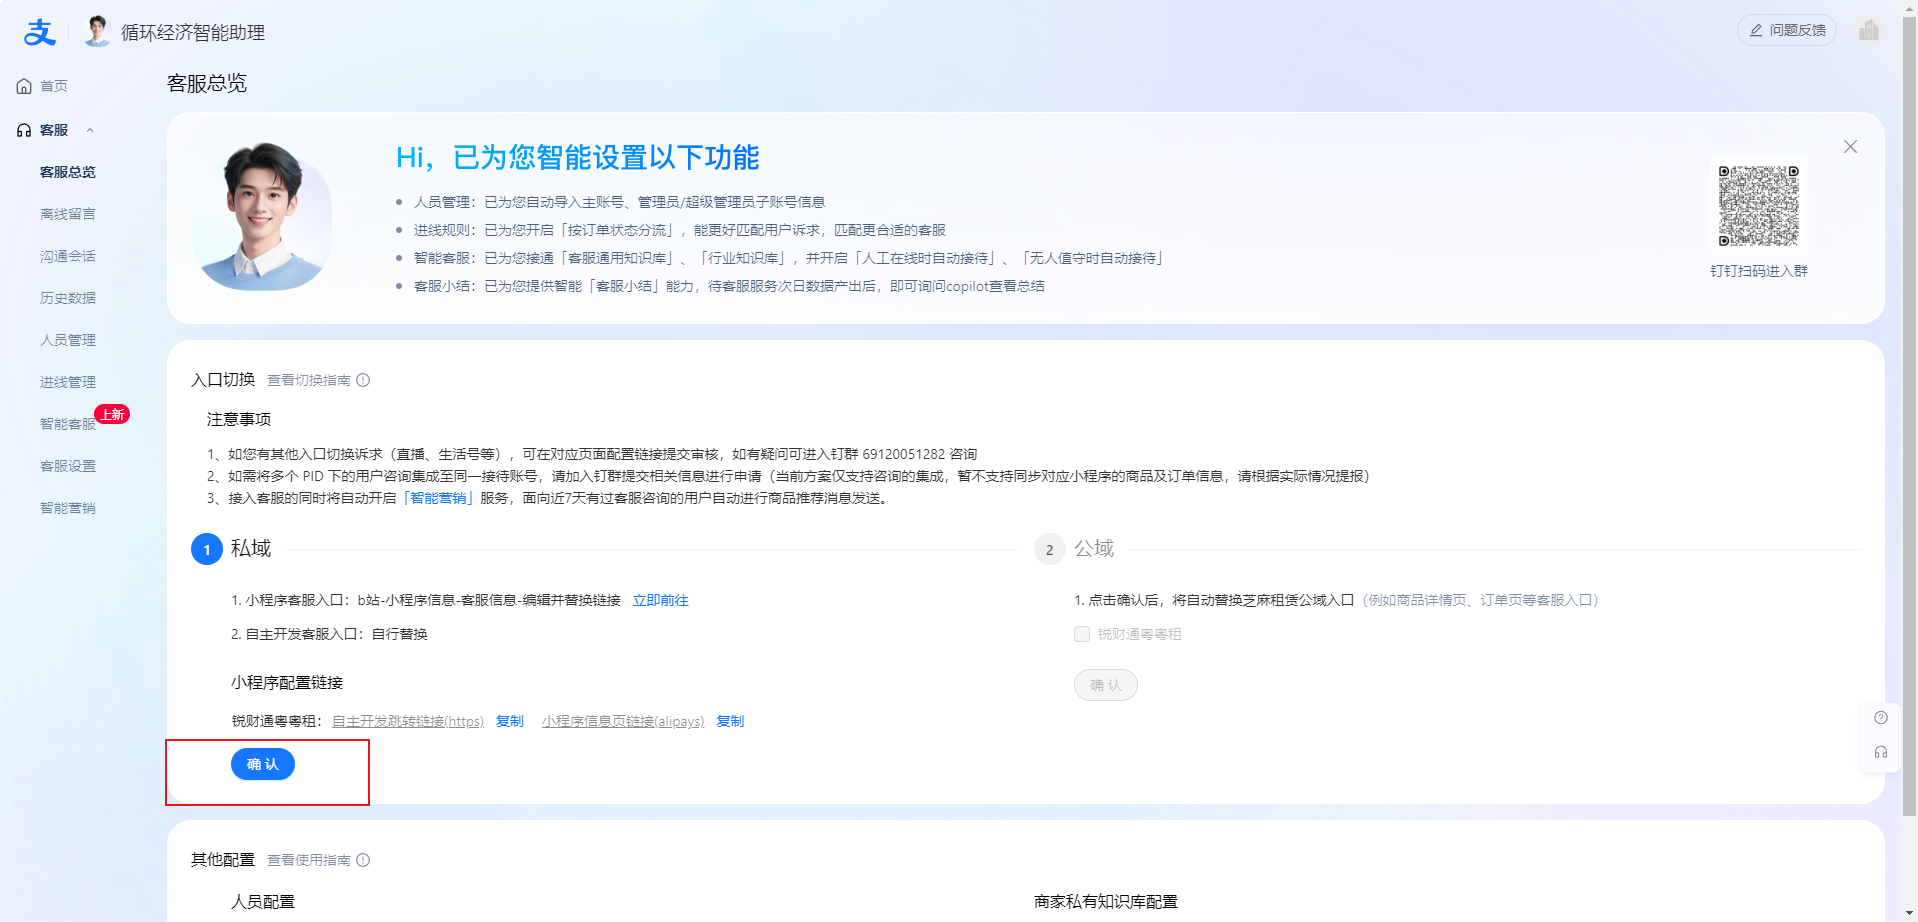Open the user profile icon top right
Viewport: 1918px width, 922px height.
click(1868, 30)
